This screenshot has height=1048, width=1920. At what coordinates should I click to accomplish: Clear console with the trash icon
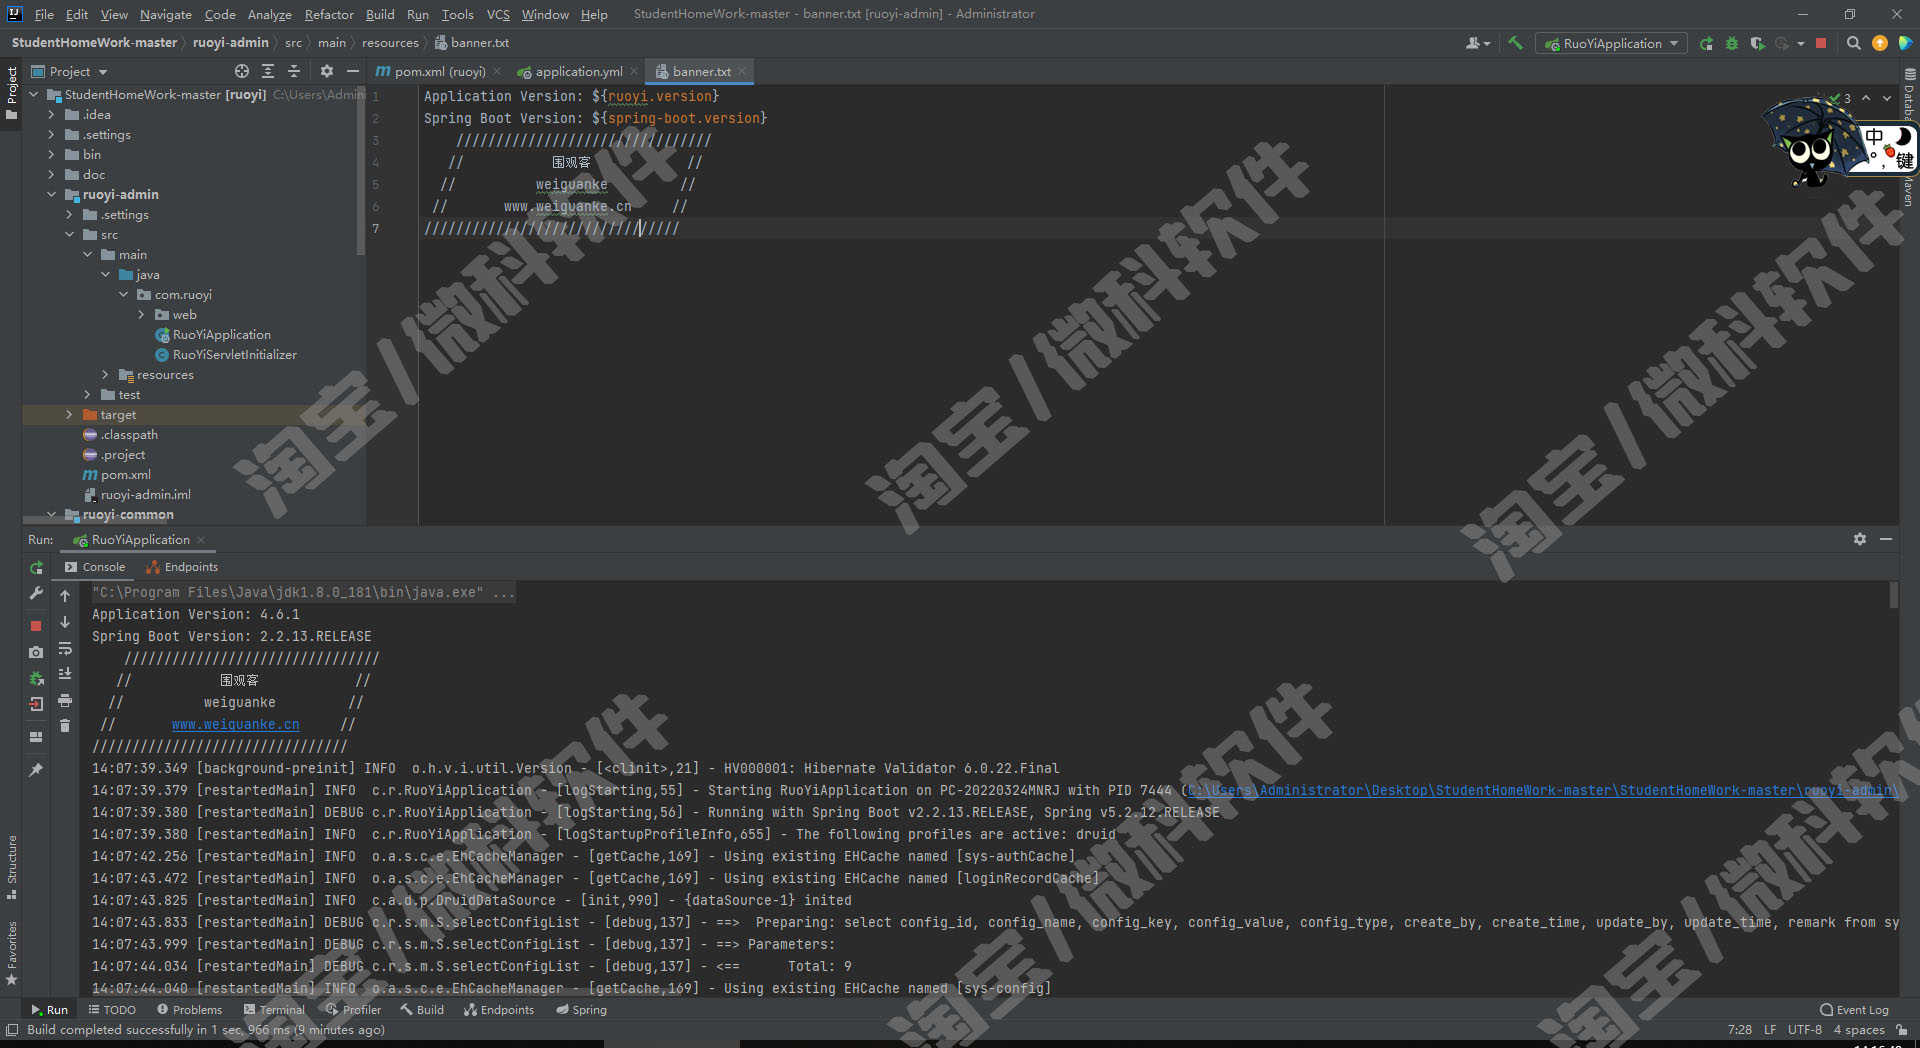point(65,726)
